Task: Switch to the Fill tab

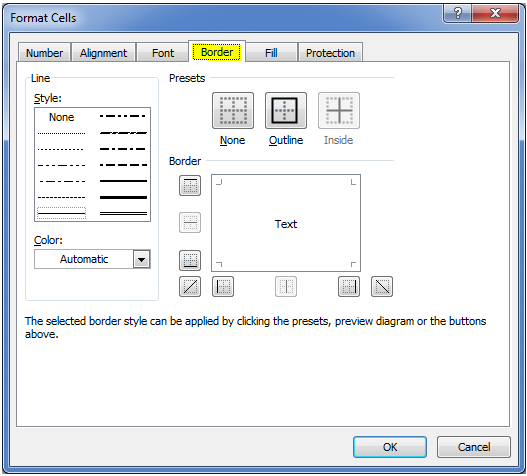Action: [x=271, y=53]
